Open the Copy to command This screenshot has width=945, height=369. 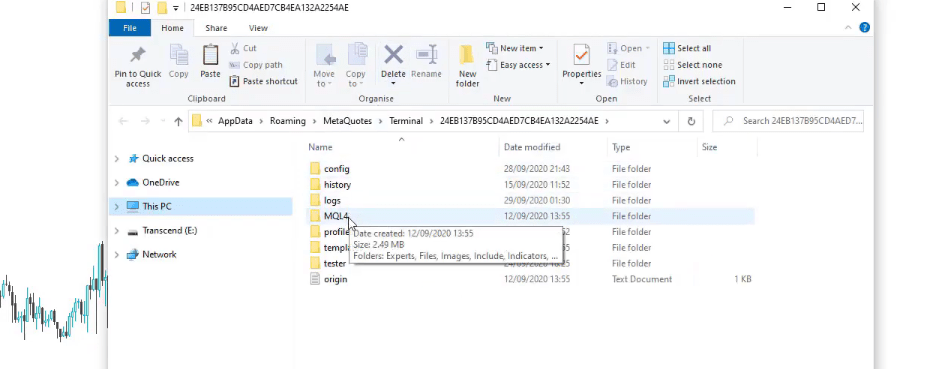(356, 65)
